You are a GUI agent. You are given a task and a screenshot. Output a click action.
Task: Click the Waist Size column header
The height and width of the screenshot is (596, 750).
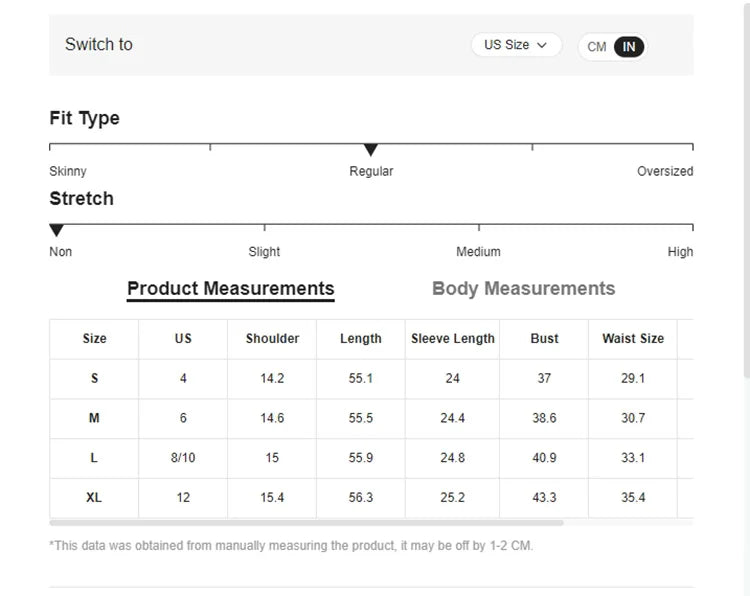(632, 339)
